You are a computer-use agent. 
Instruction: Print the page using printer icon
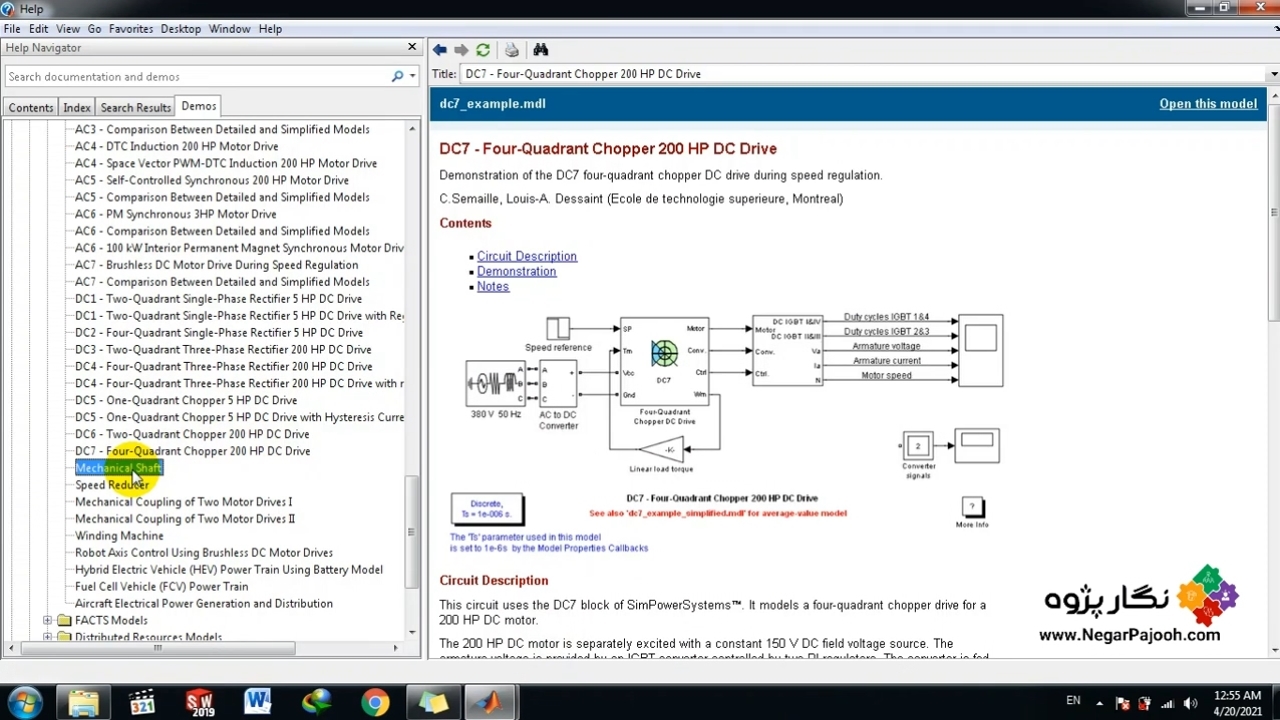pyautogui.click(x=512, y=50)
